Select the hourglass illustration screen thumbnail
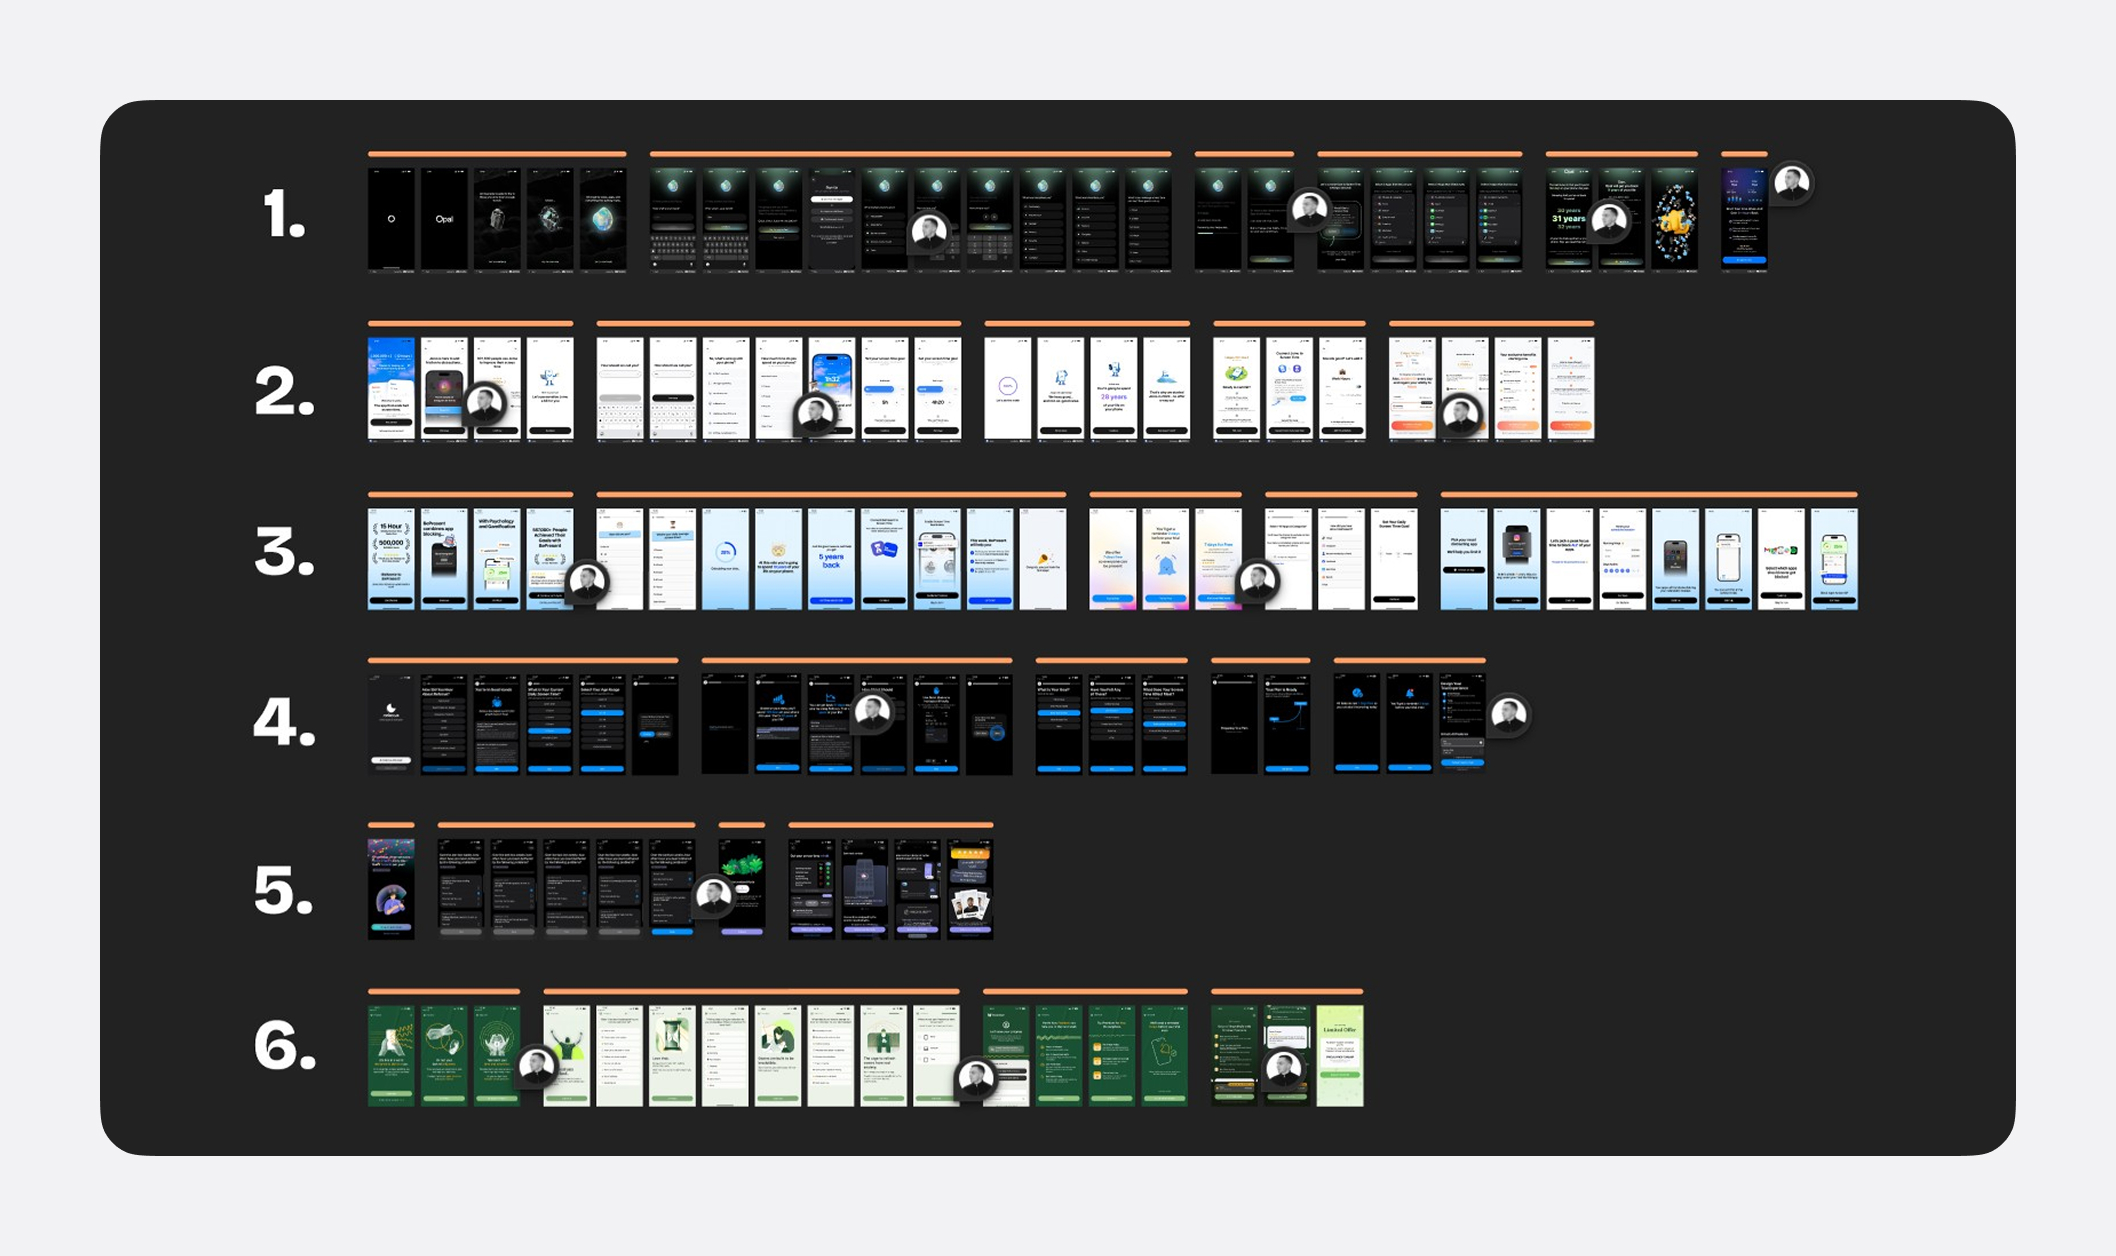The image size is (2116, 1256). pos(672,1055)
